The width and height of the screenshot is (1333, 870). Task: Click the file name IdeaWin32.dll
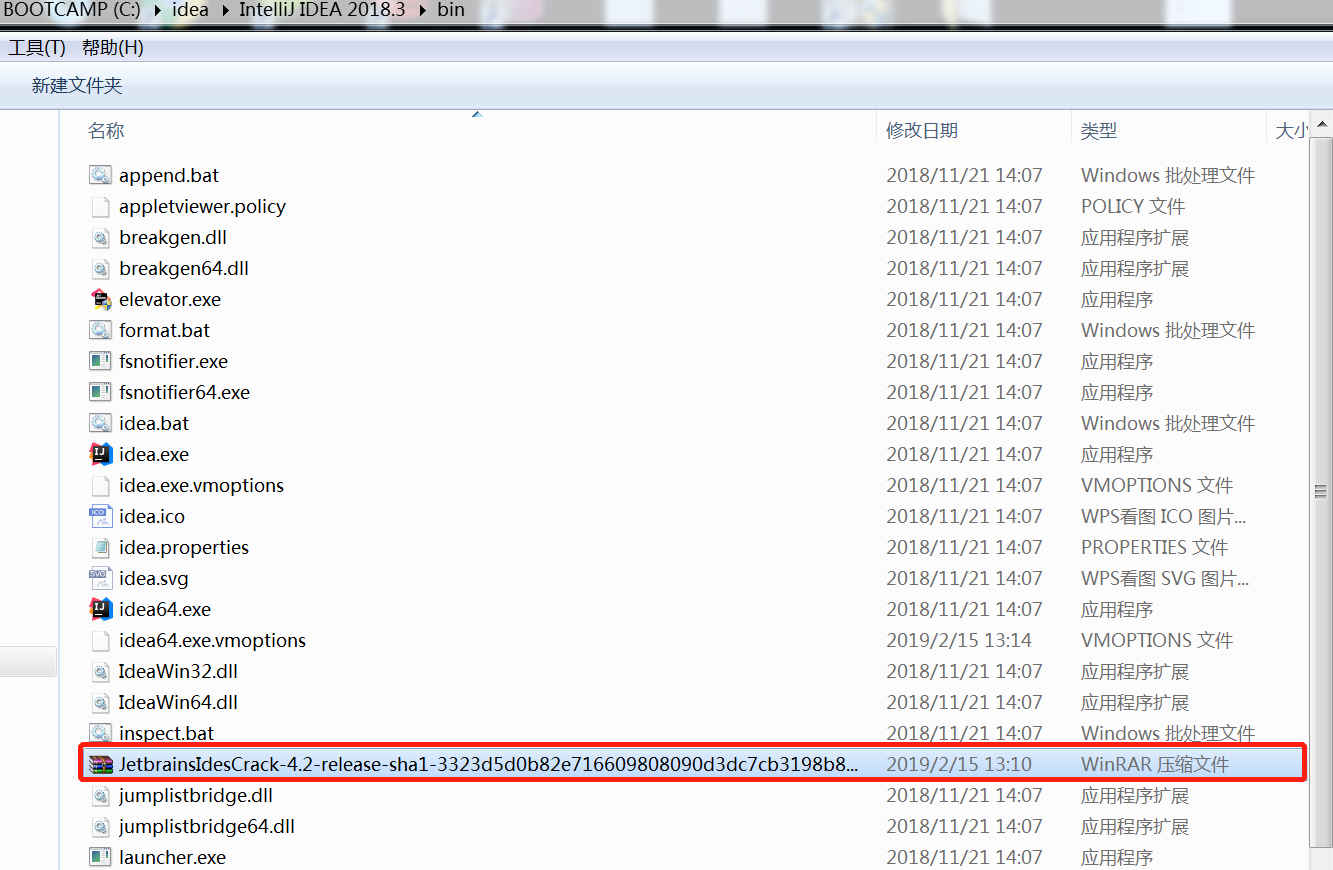coord(178,671)
